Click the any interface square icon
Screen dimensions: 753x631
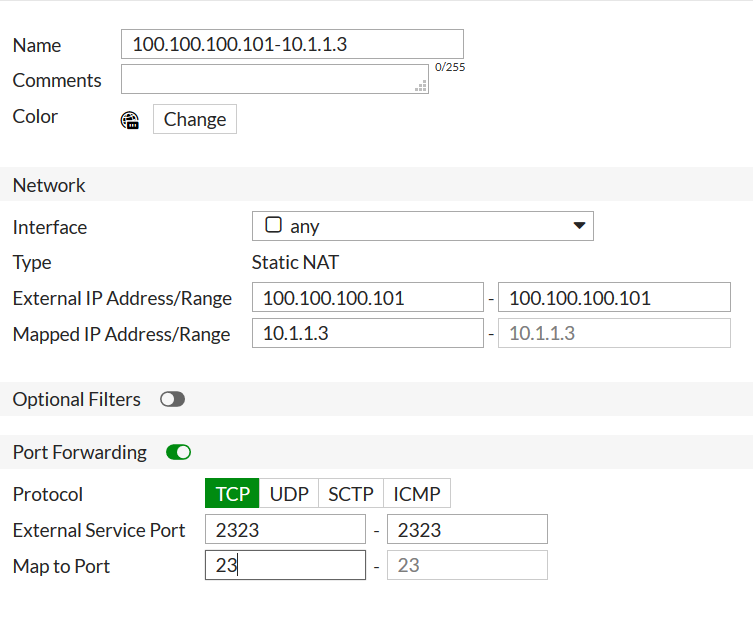click(273, 224)
